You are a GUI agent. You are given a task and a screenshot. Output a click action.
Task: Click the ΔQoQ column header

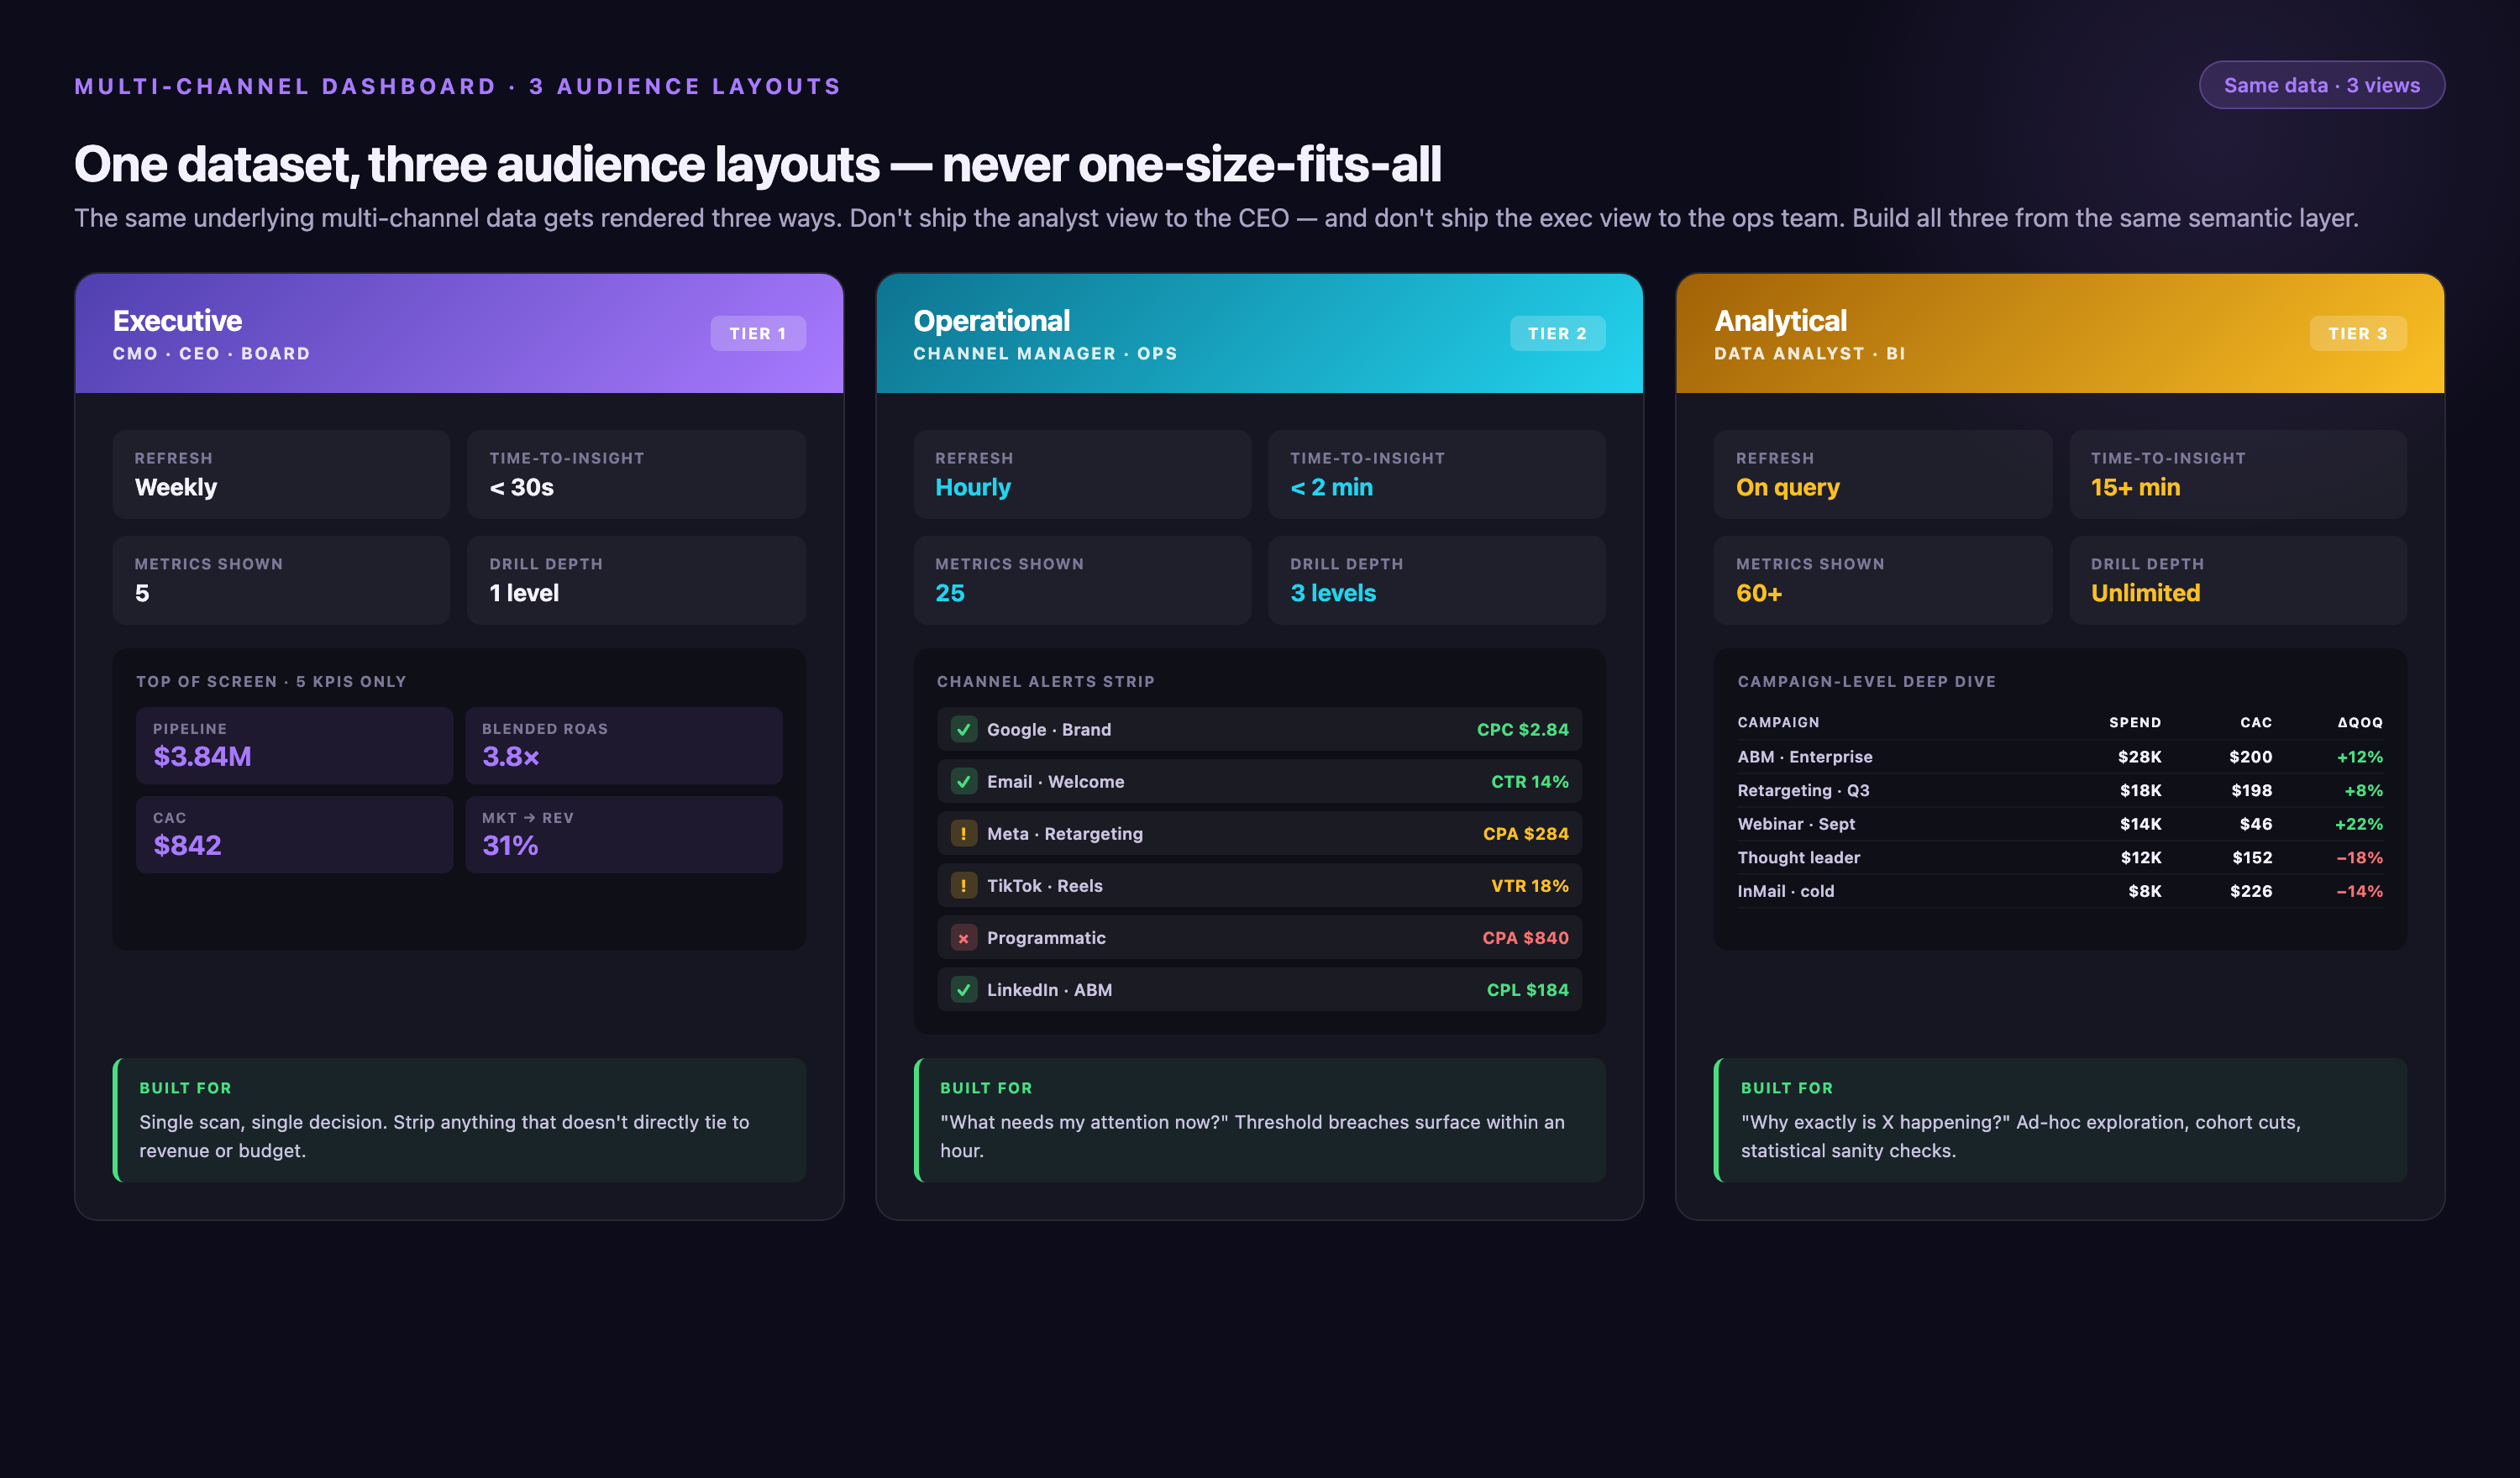pyautogui.click(x=2360, y=723)
